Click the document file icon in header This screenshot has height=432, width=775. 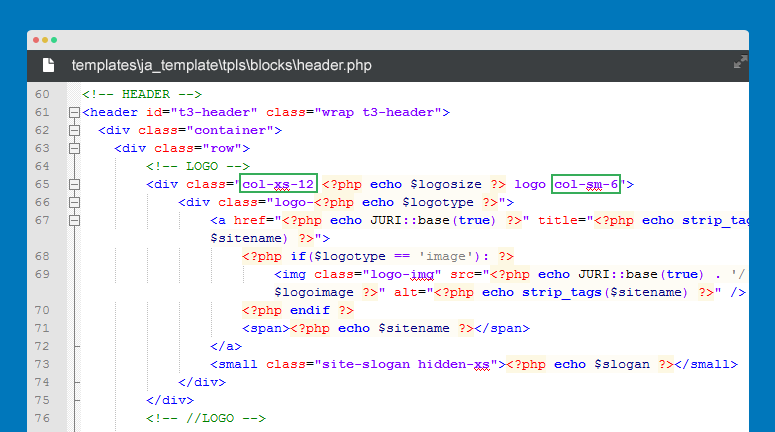pyautogui.click(x=48, y=65)
